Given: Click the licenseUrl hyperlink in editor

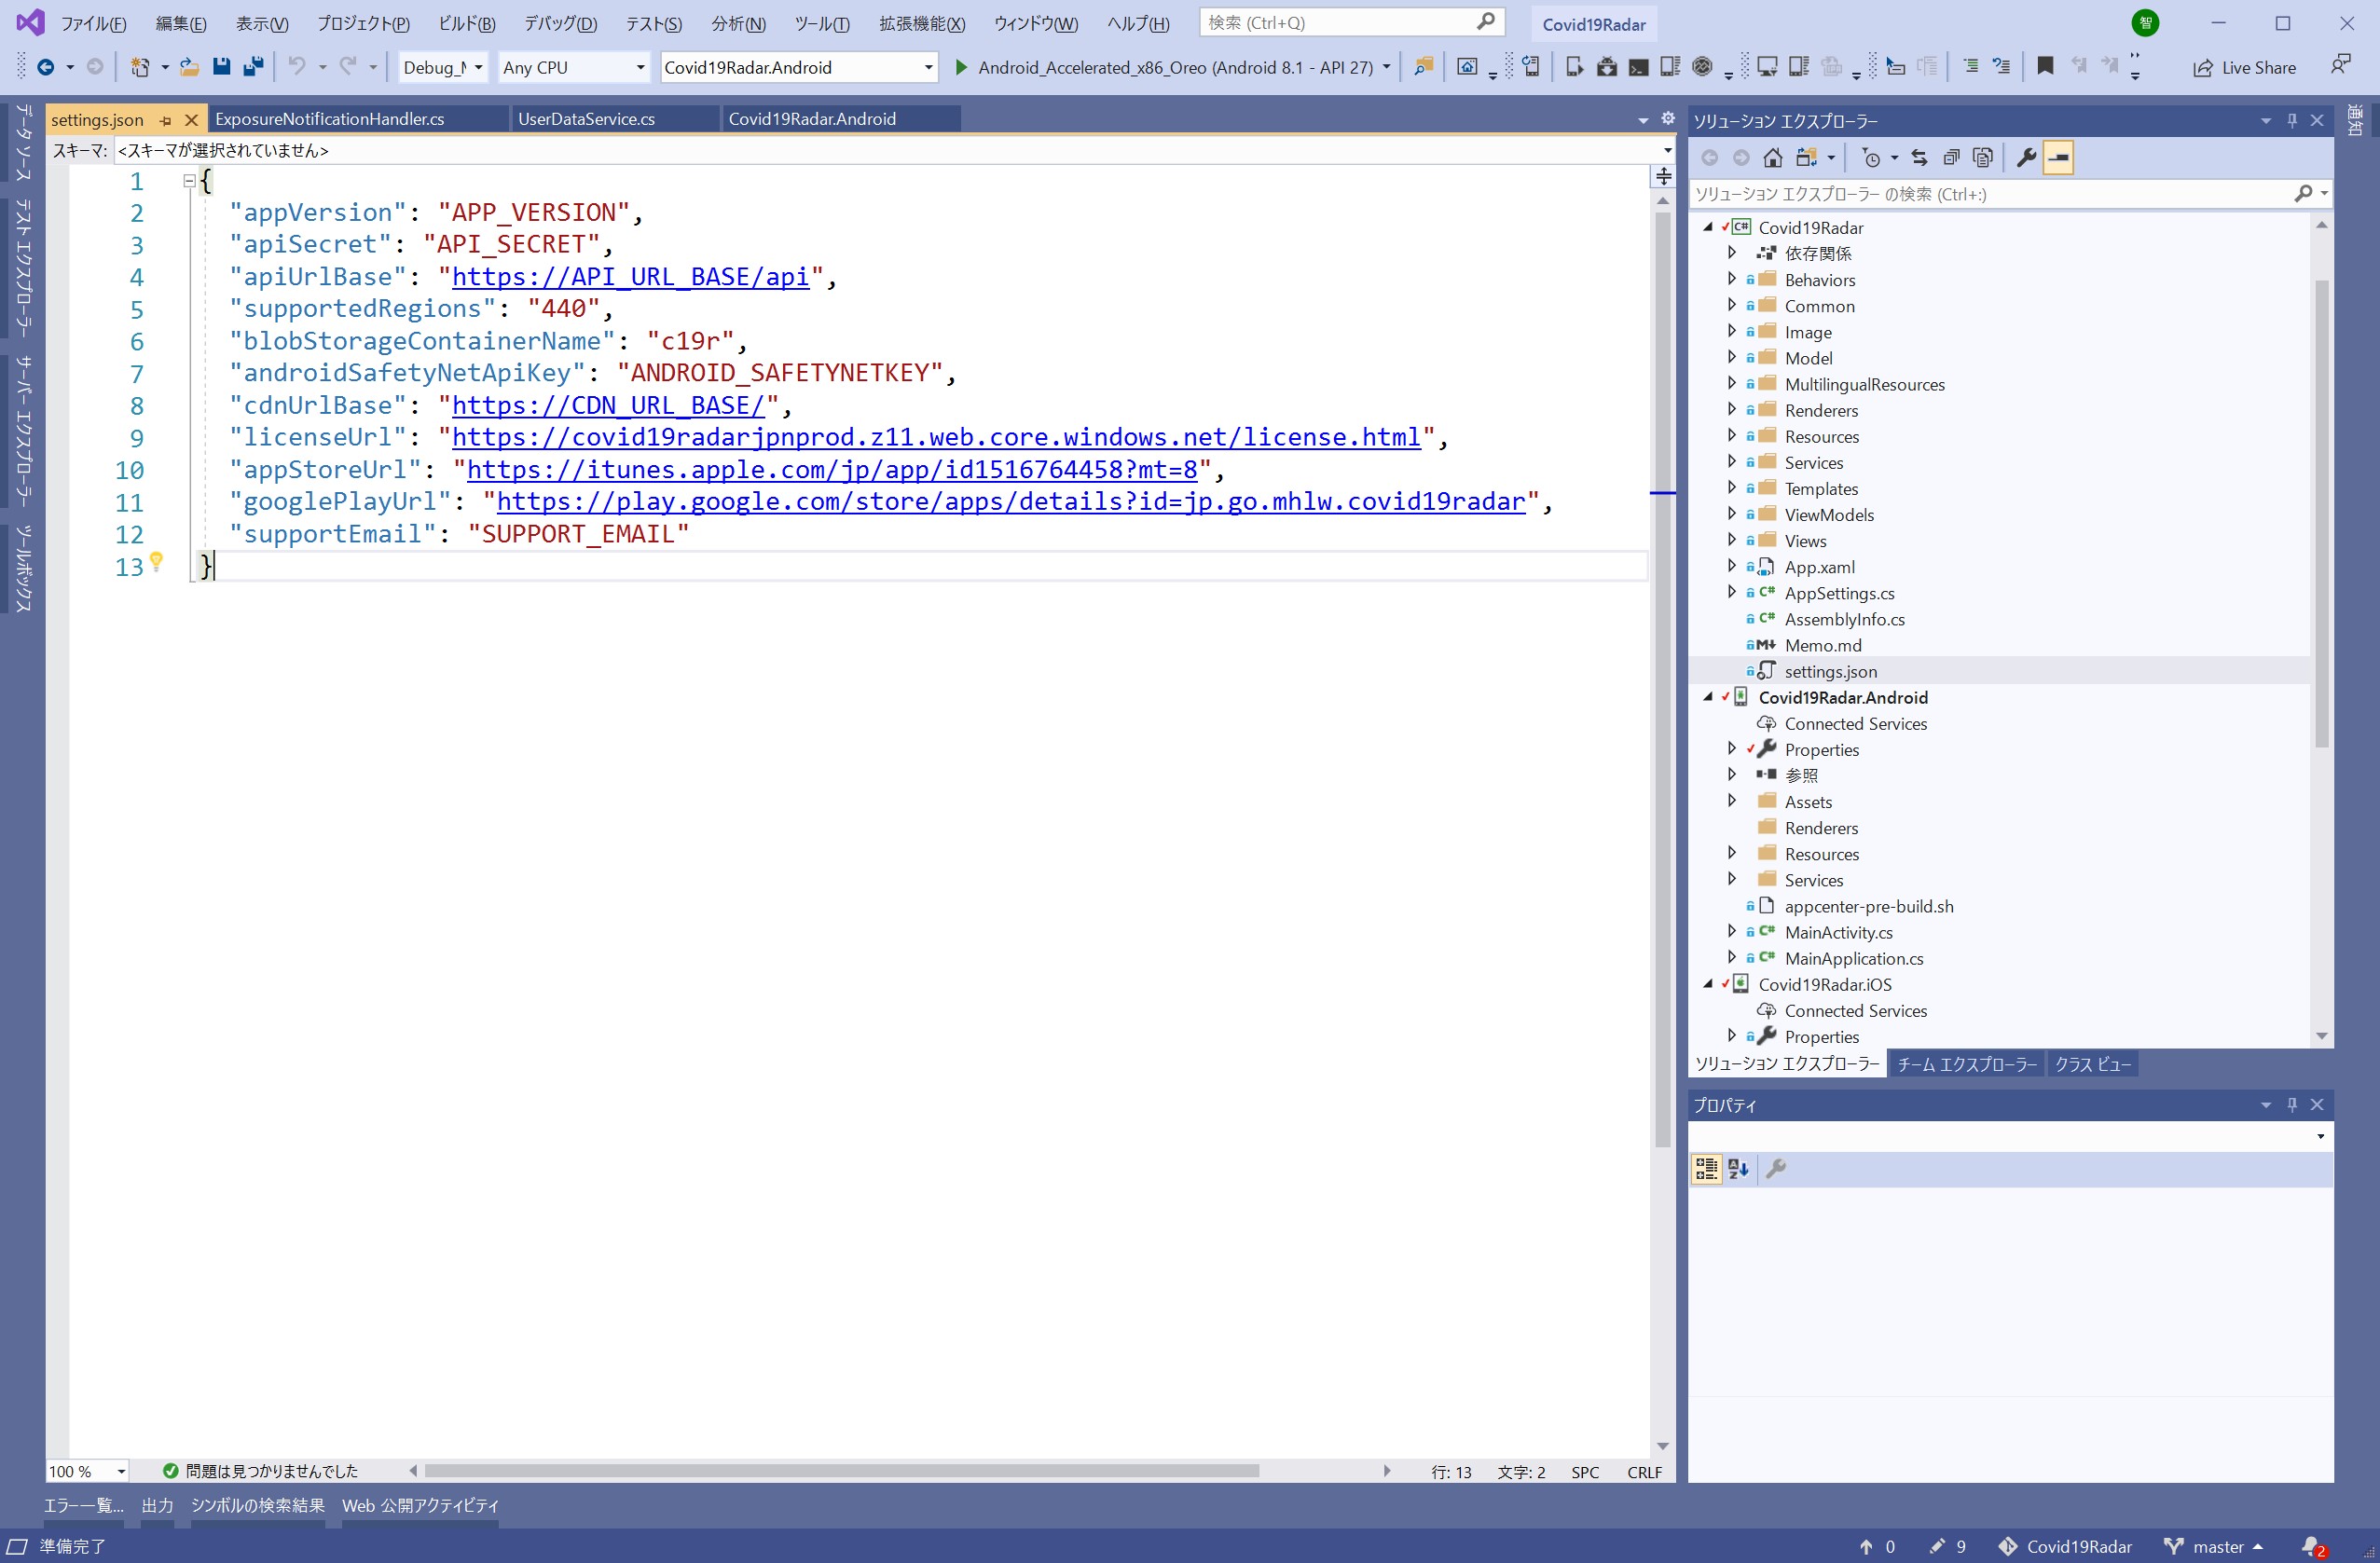Looking at the screenshot, I should 935,437.
